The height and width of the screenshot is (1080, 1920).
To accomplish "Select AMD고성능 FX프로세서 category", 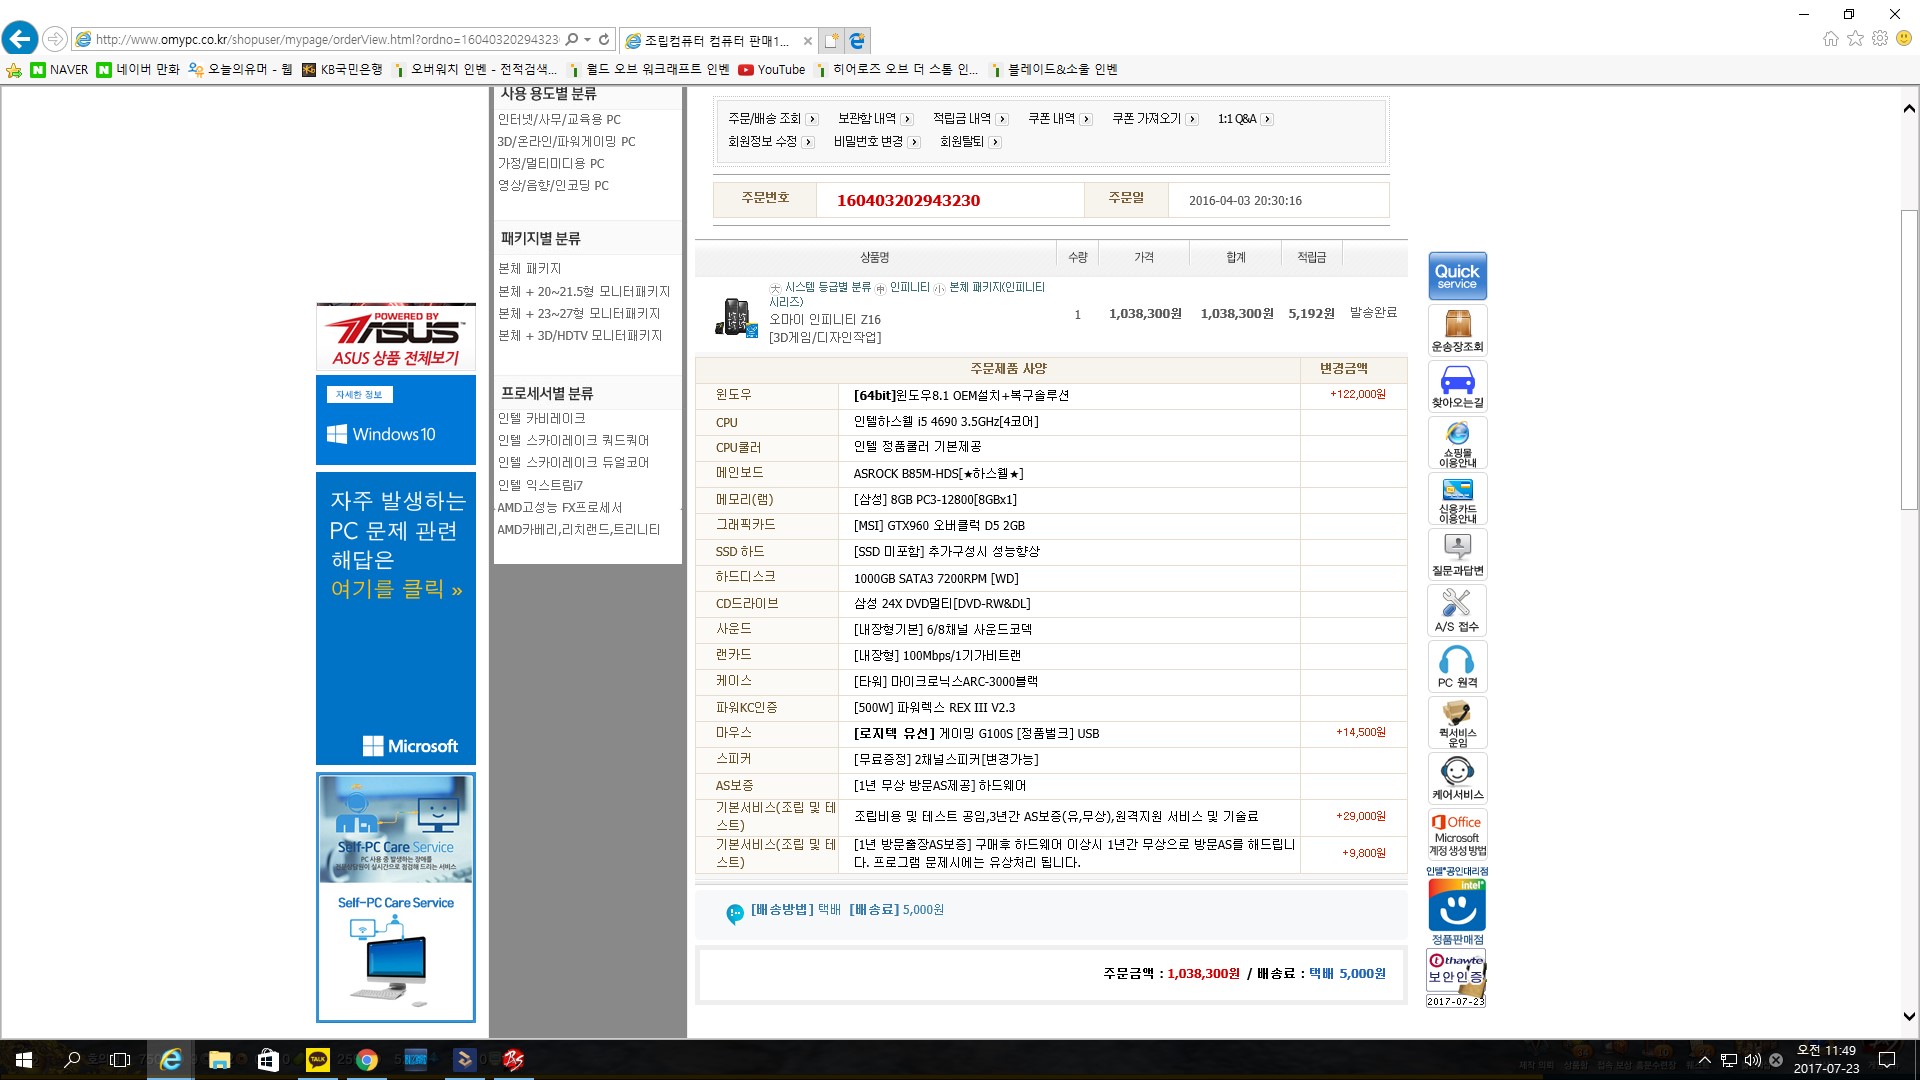I will click(x=560, y=508).
